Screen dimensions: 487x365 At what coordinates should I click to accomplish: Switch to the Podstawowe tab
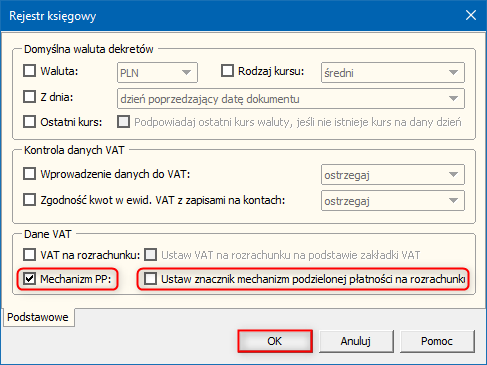point(38,317)
